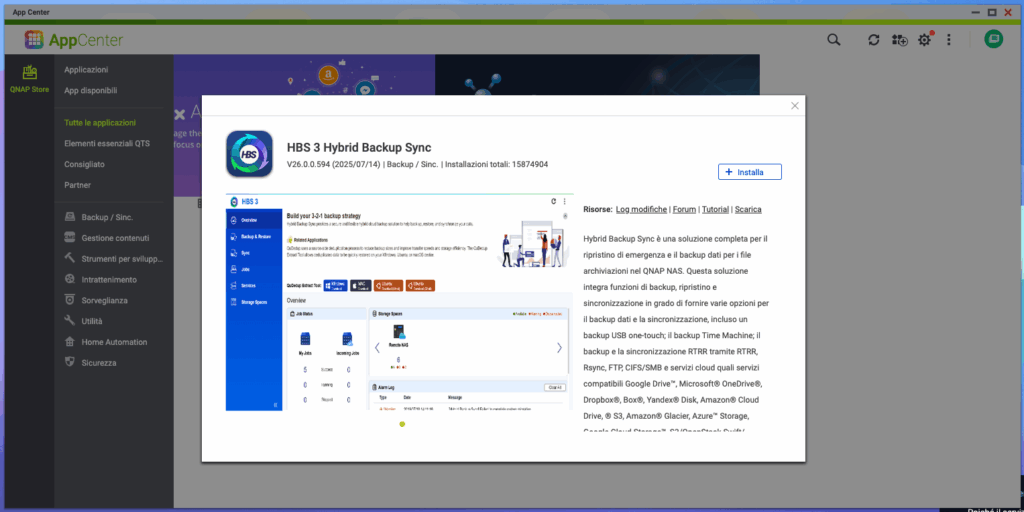Click the HBS 3 app logo icon
This screenshot has width=1024, height=512.
point(249,154)
